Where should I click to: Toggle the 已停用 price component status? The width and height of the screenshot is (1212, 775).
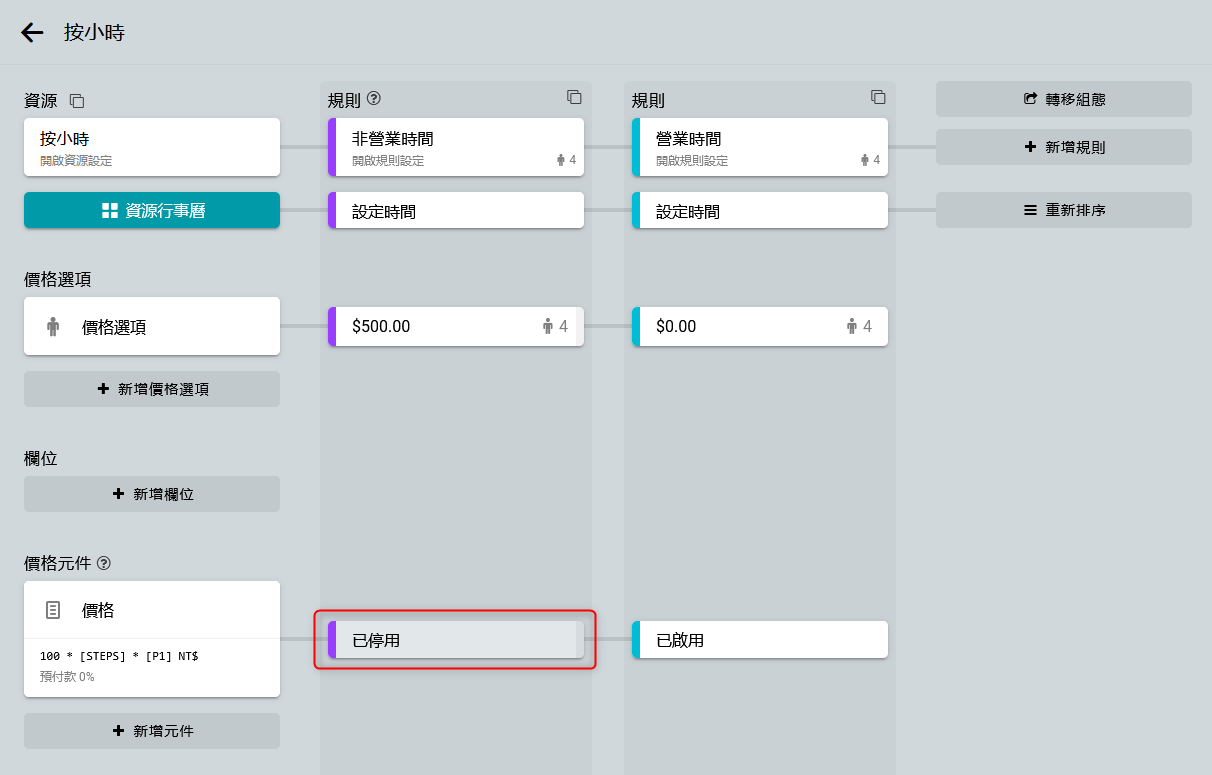456,640
